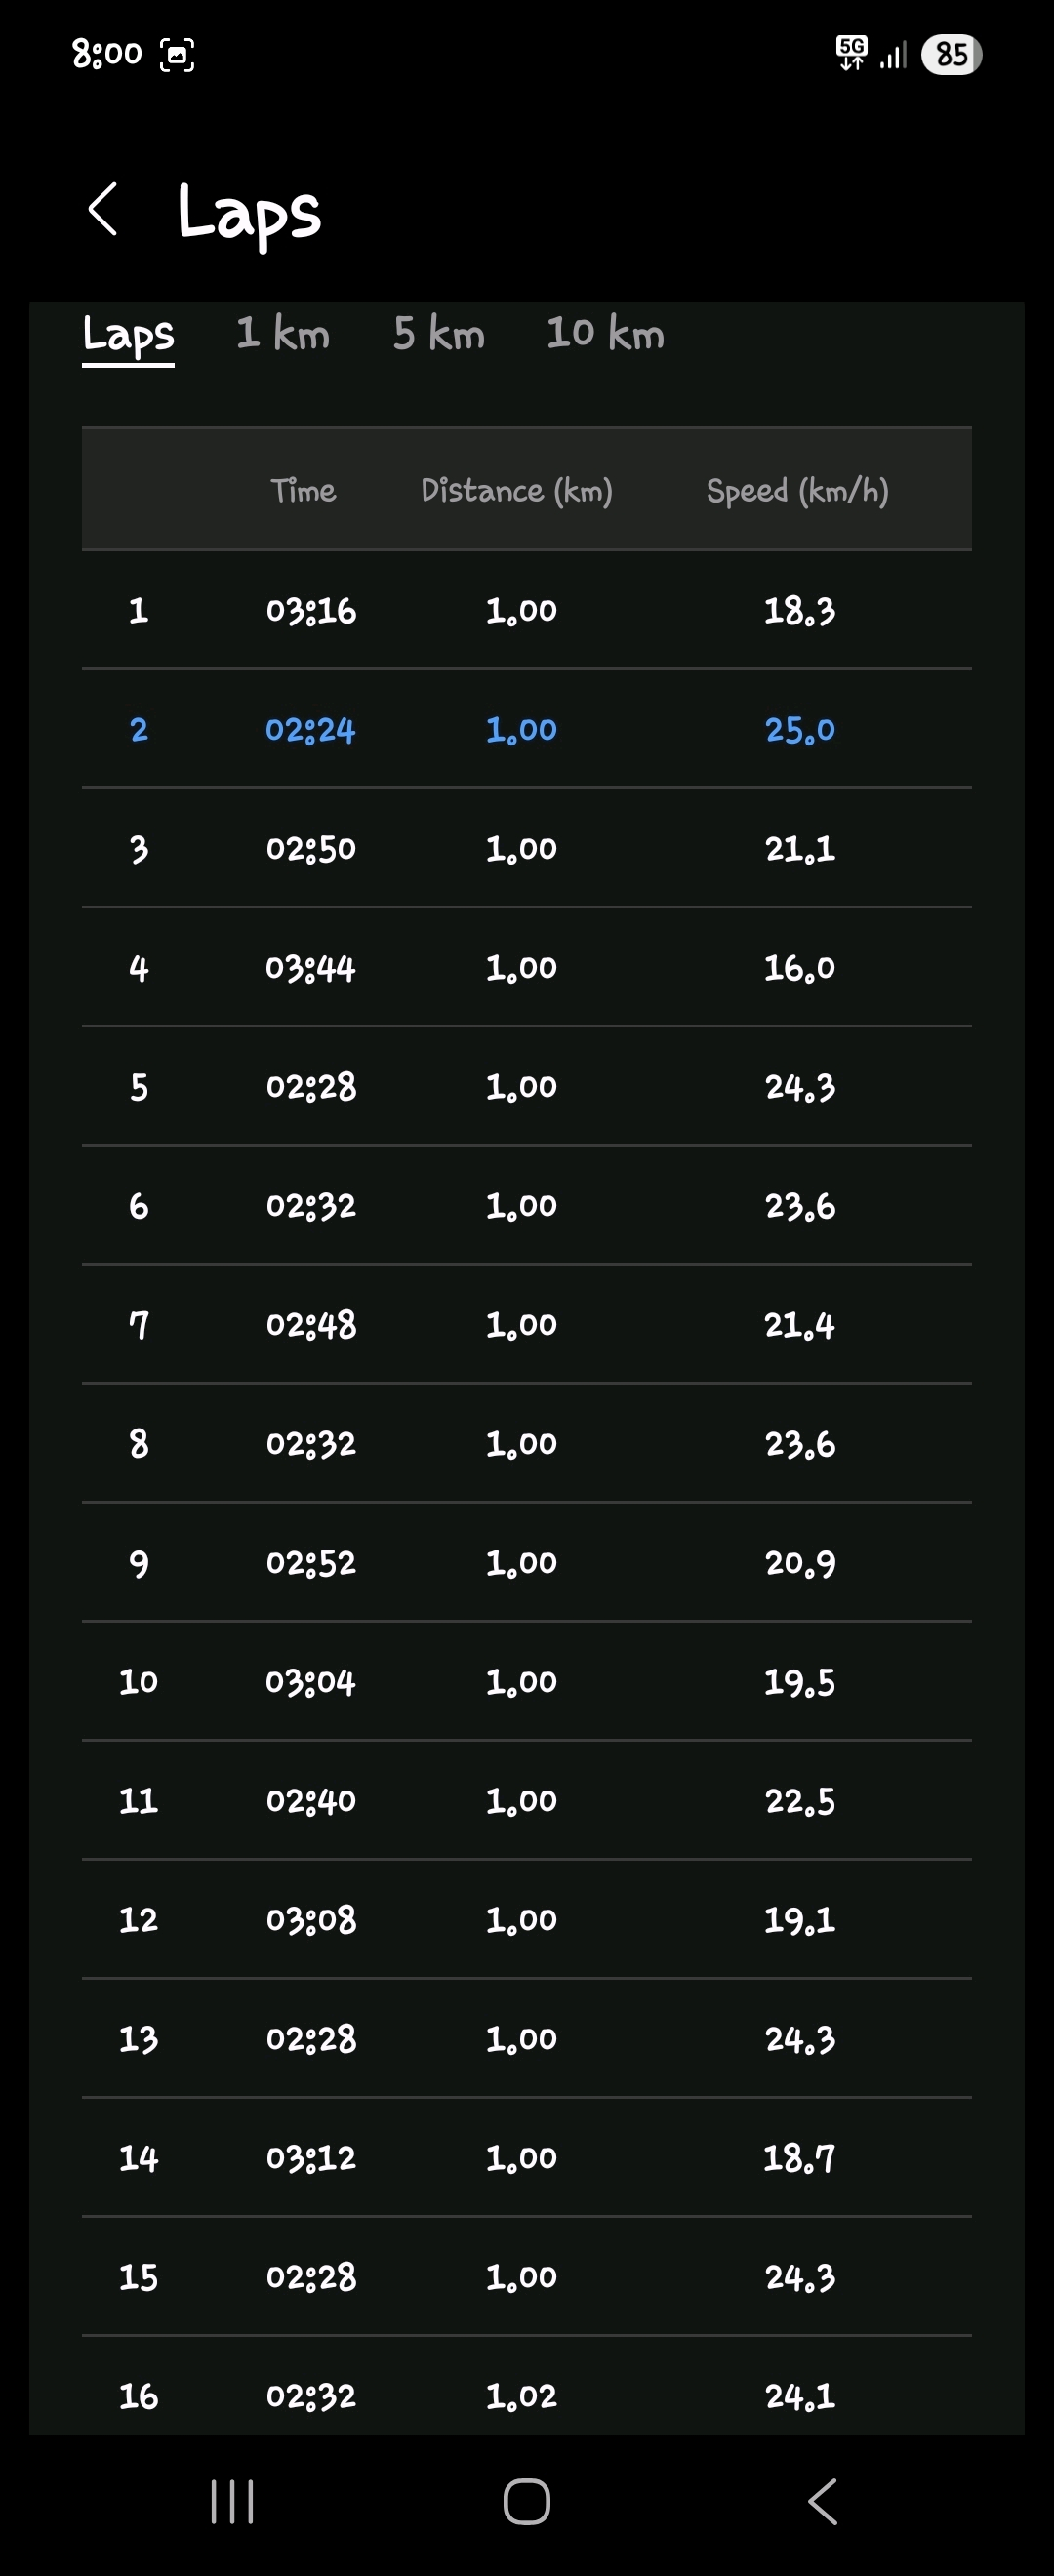
Task: Tap the Android navigation back arrow
Action: click(x=822, y=2502)
